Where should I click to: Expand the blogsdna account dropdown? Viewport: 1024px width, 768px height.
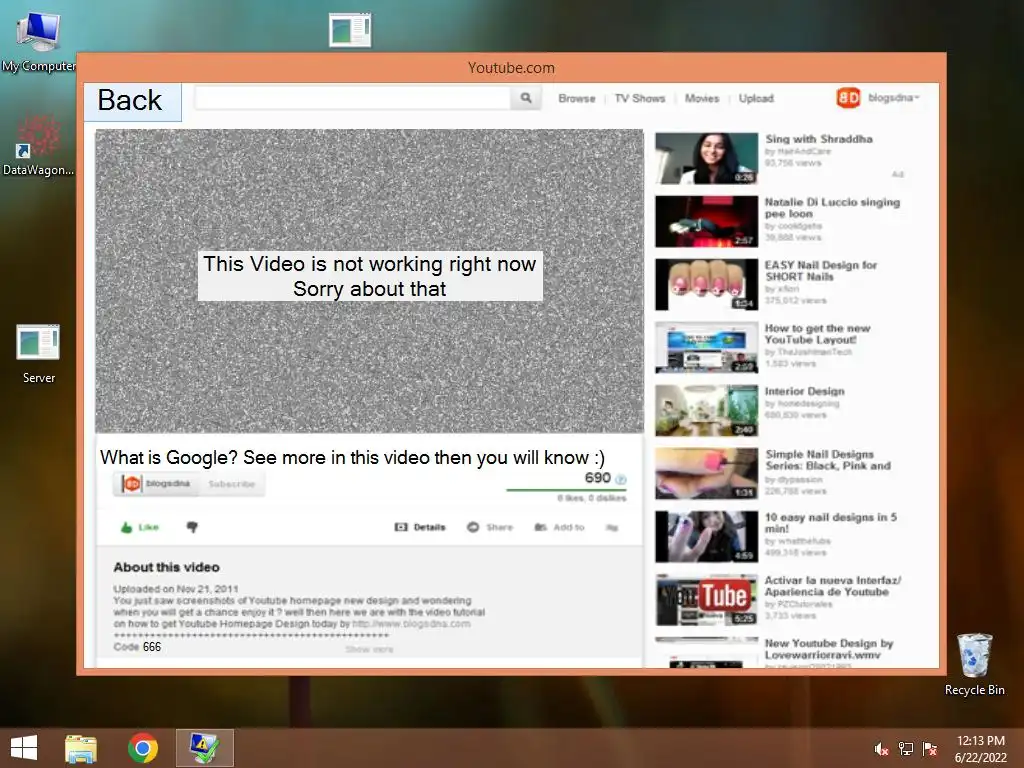tap(893, 98)
